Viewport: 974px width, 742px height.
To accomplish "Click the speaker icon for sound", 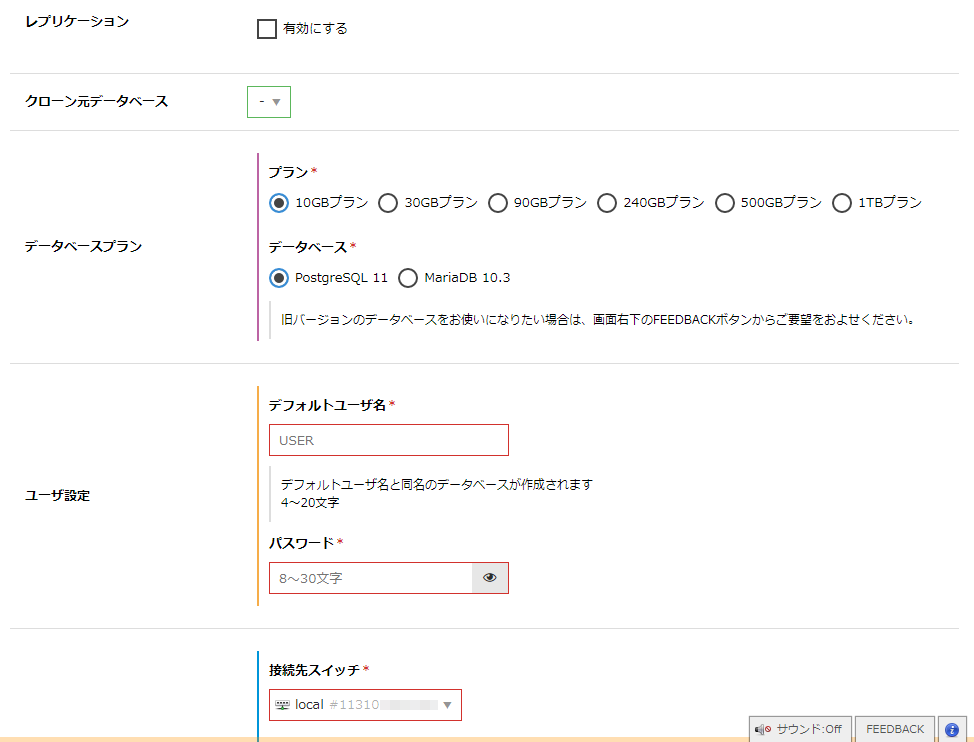I will tap(763, 730).
